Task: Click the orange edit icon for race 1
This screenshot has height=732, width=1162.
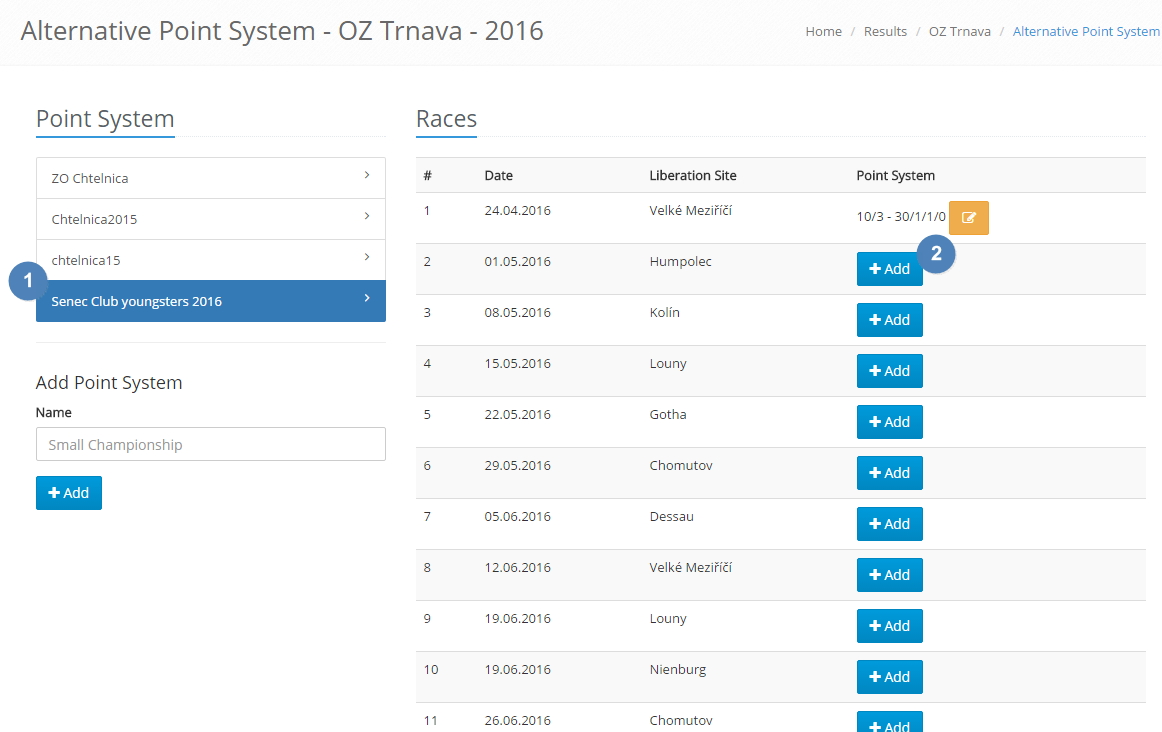Action: click(x=968, y=218)
